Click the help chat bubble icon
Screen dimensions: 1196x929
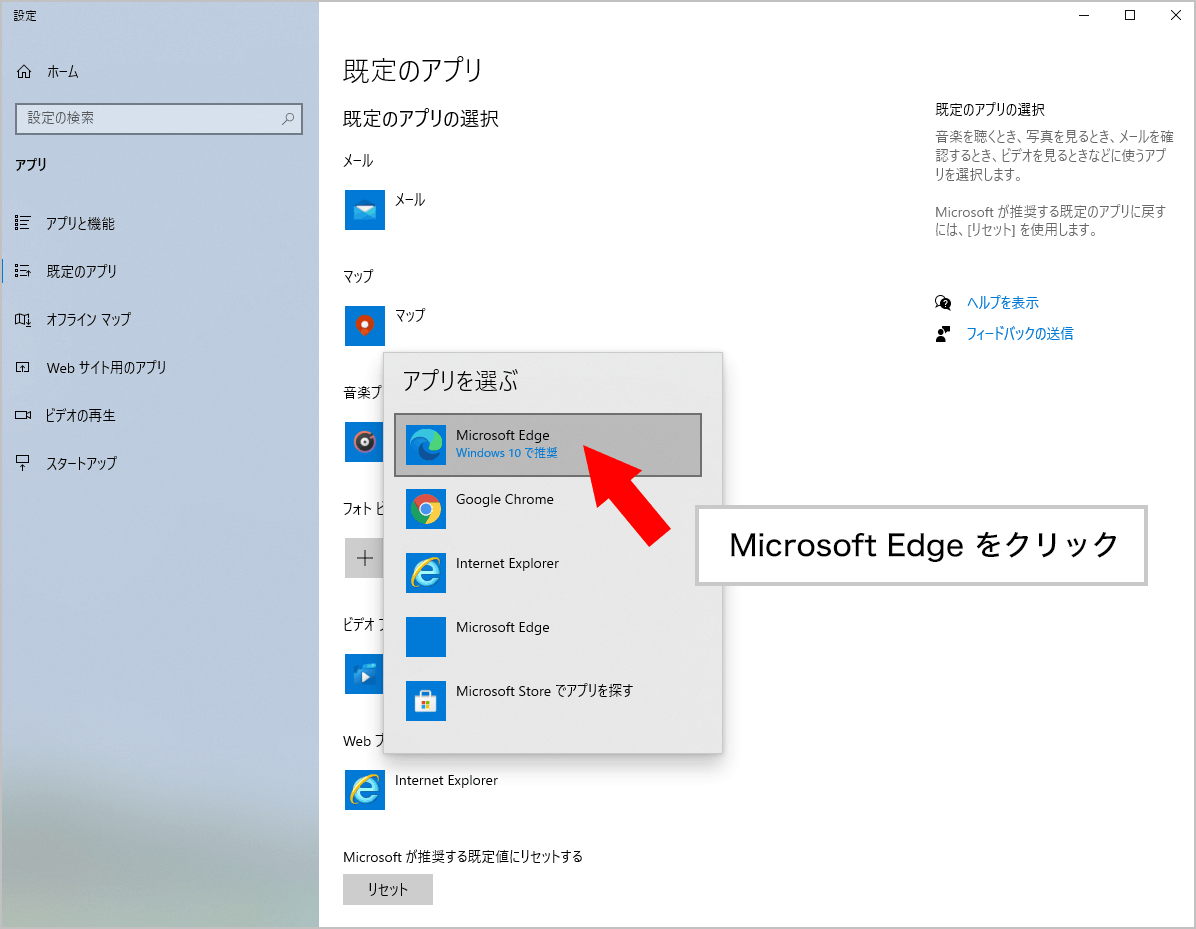(944, 303)
